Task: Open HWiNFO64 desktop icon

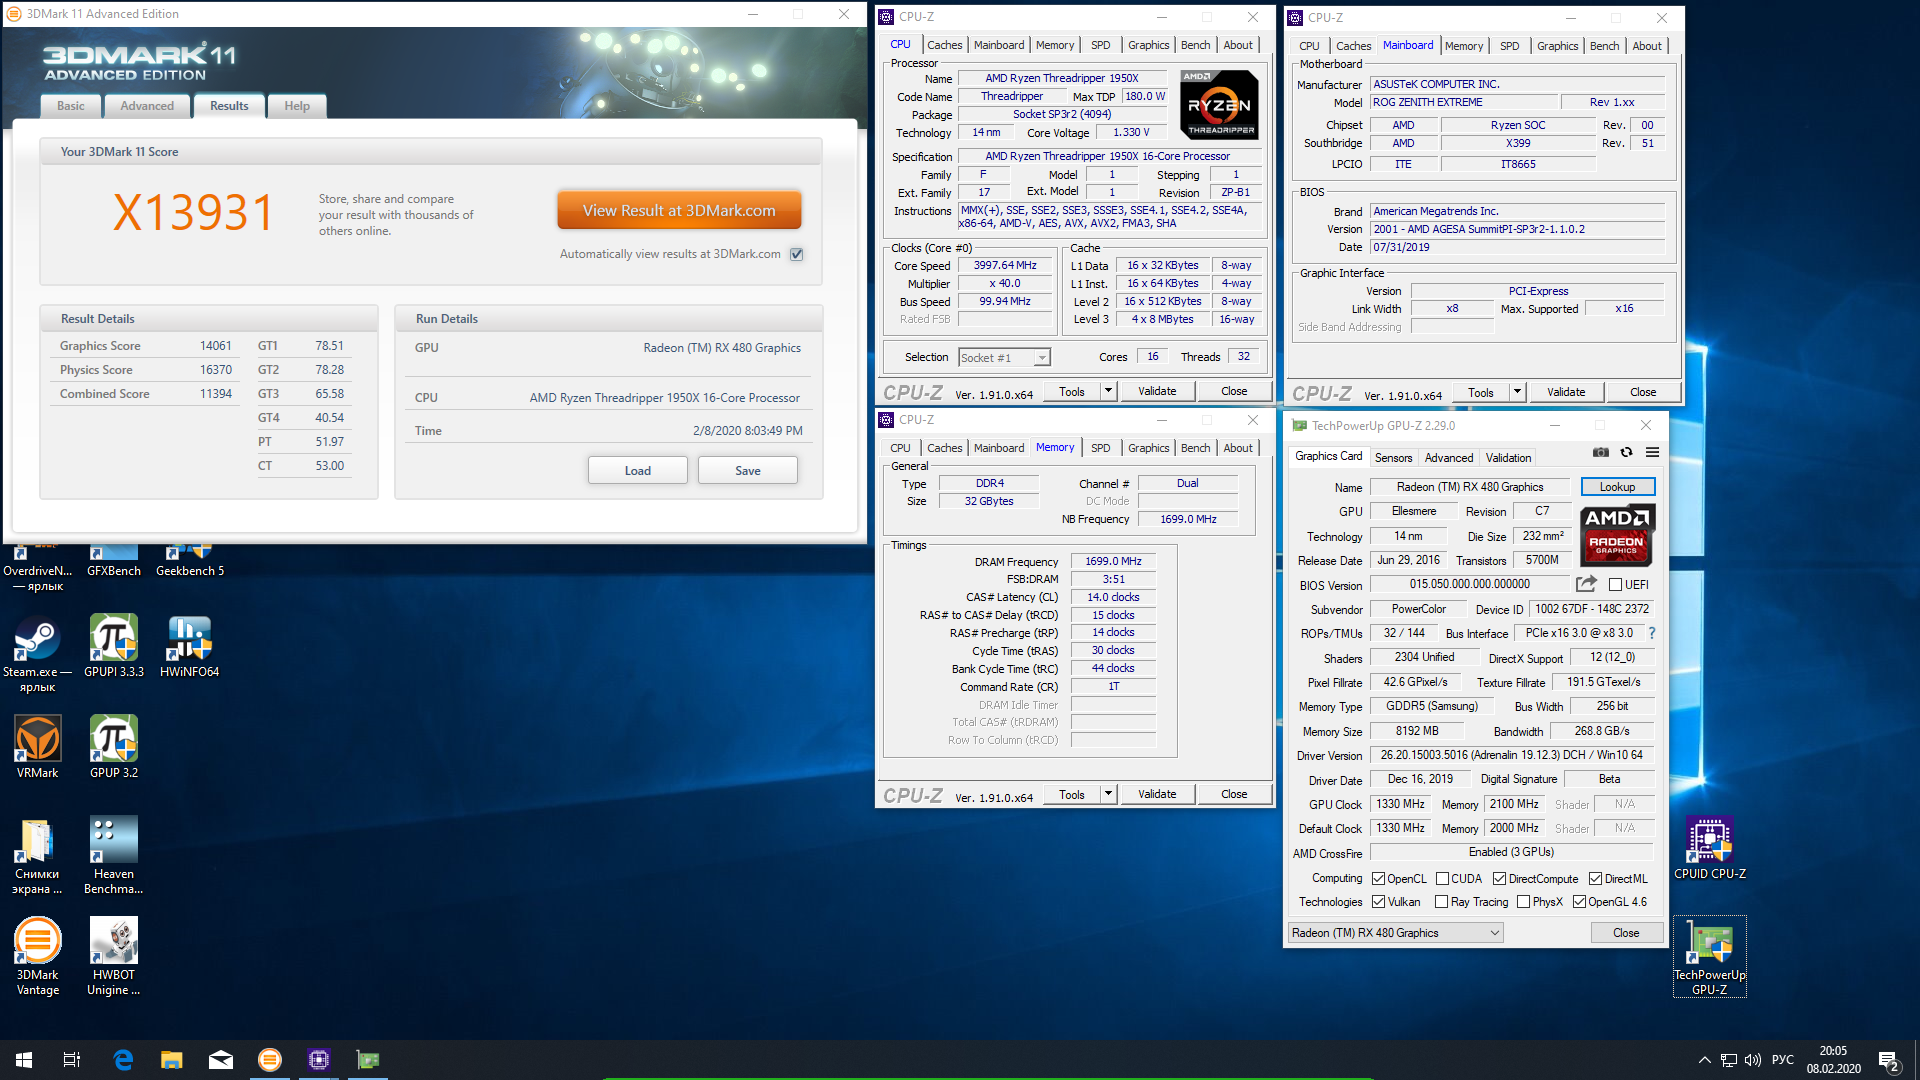Action: (190, 647)
